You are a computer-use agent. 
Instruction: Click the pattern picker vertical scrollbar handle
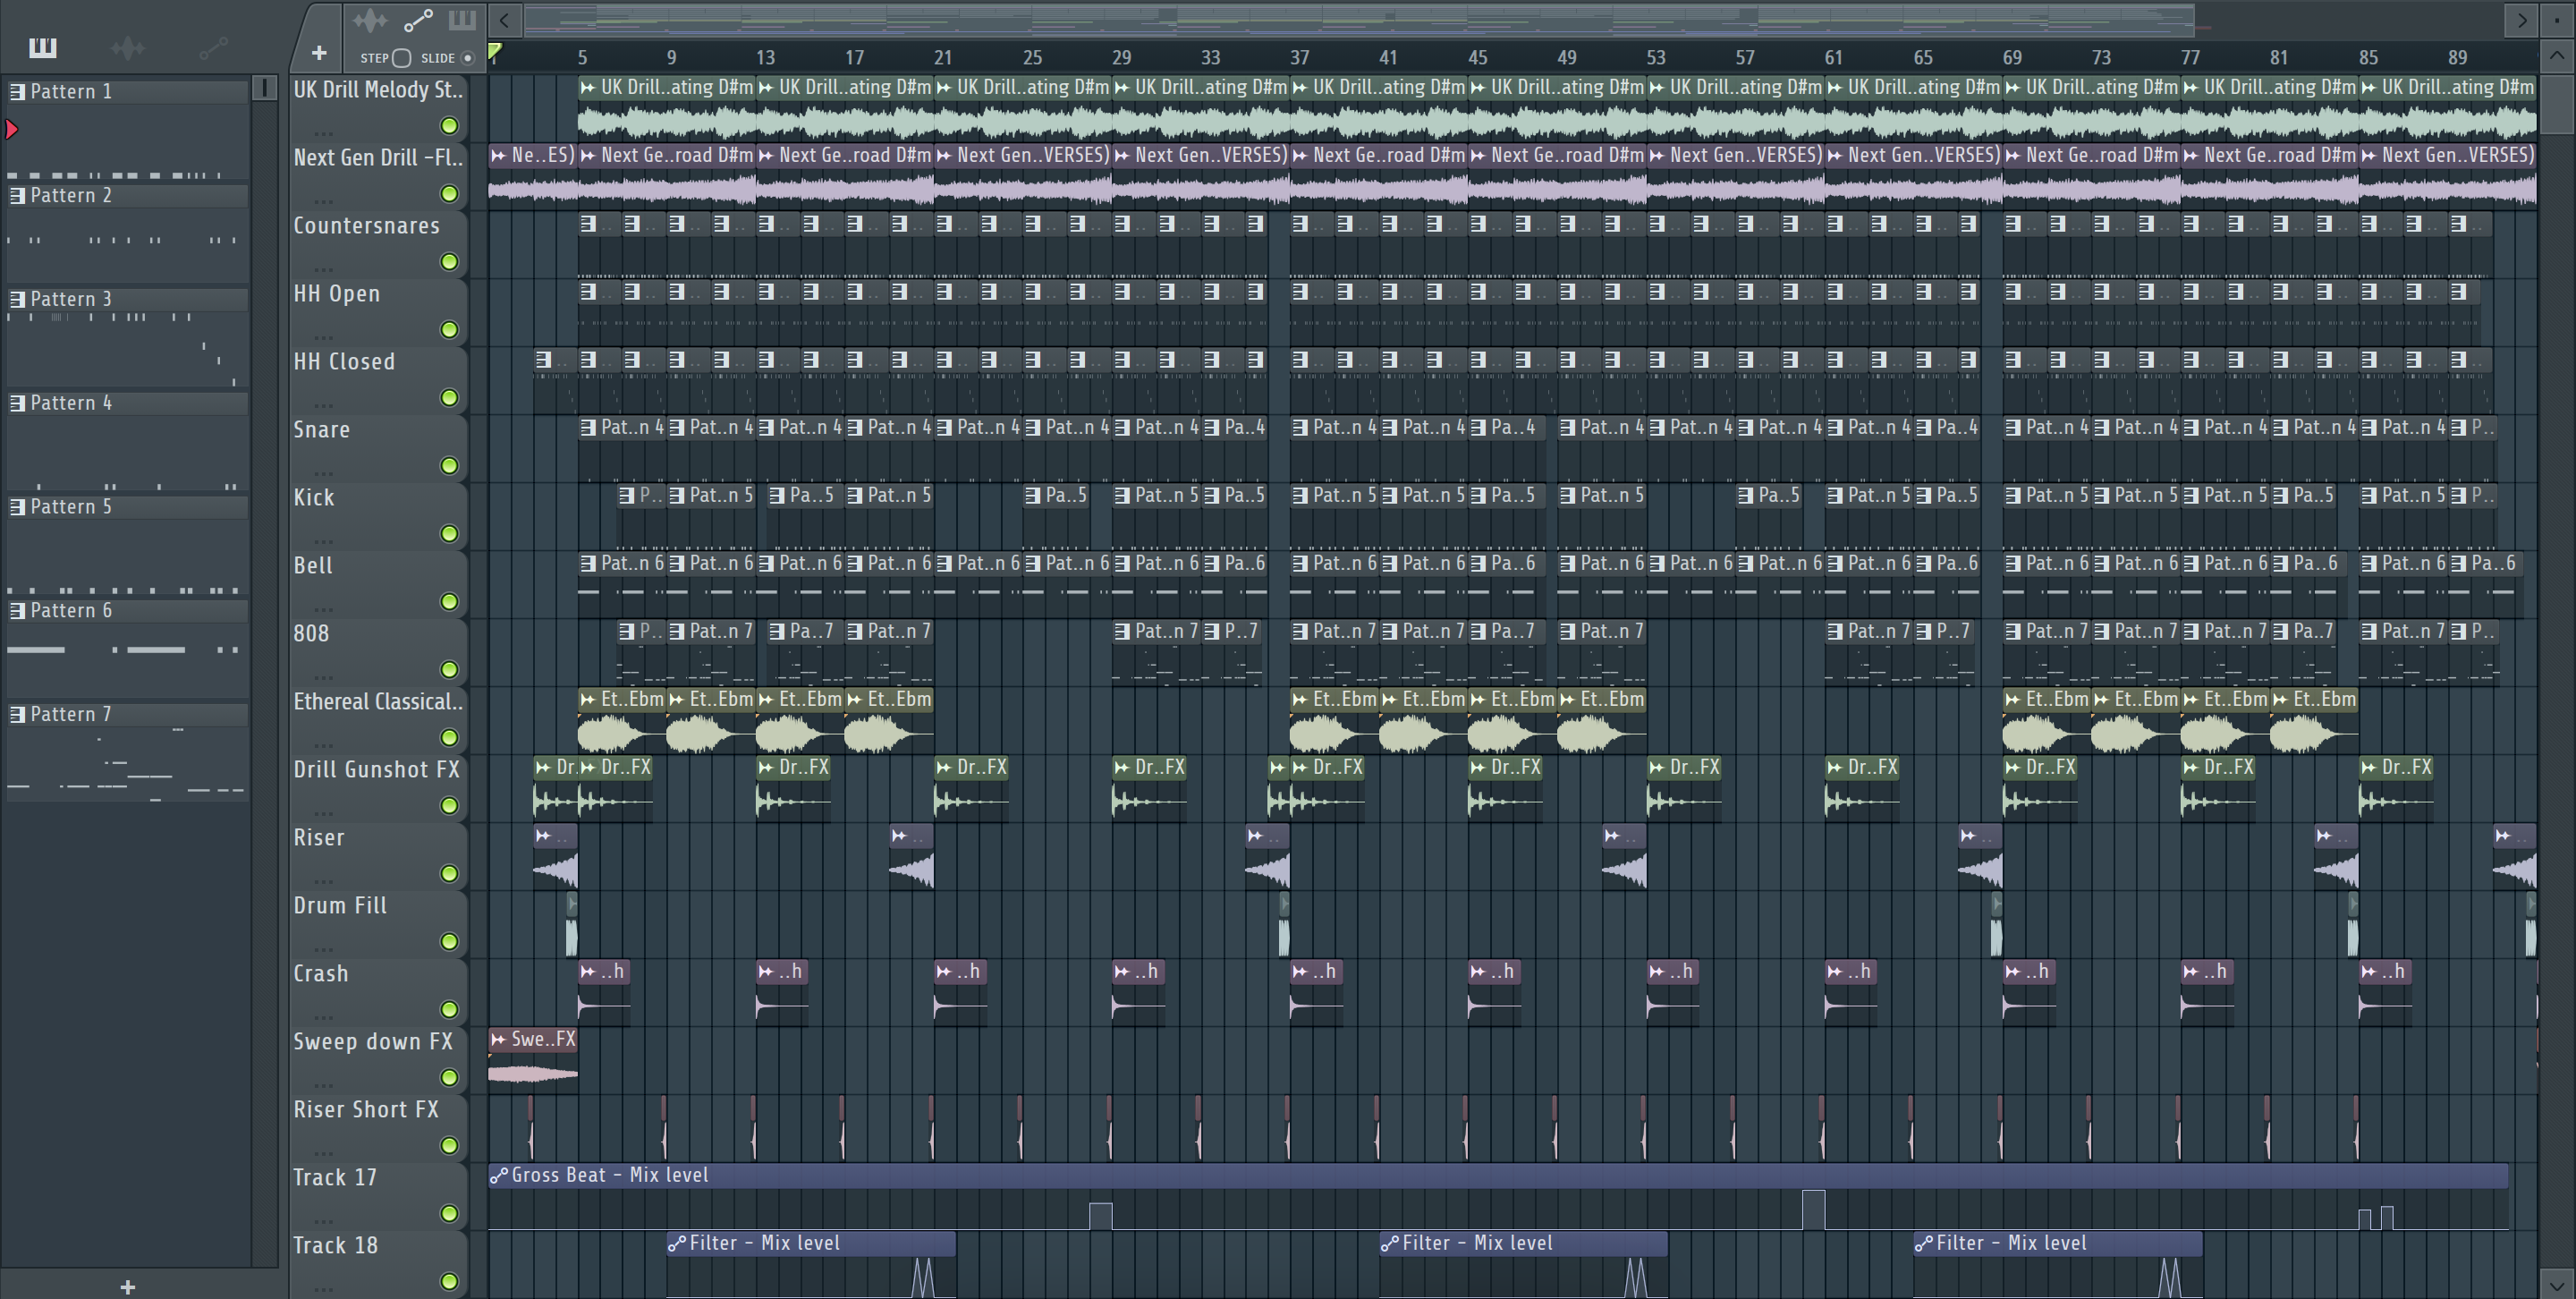[x=265, y=88]
